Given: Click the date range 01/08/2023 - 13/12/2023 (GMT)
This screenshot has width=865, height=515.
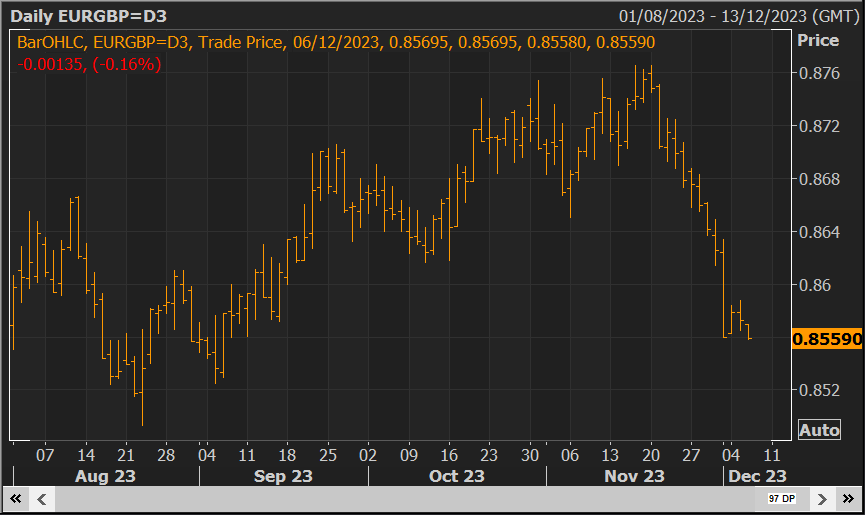Looking at the screenshot, I should point(739,16).
